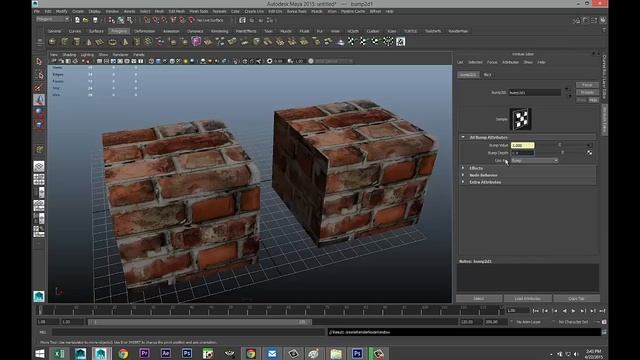Toggle viewport gamma icon

click(290, 61)
